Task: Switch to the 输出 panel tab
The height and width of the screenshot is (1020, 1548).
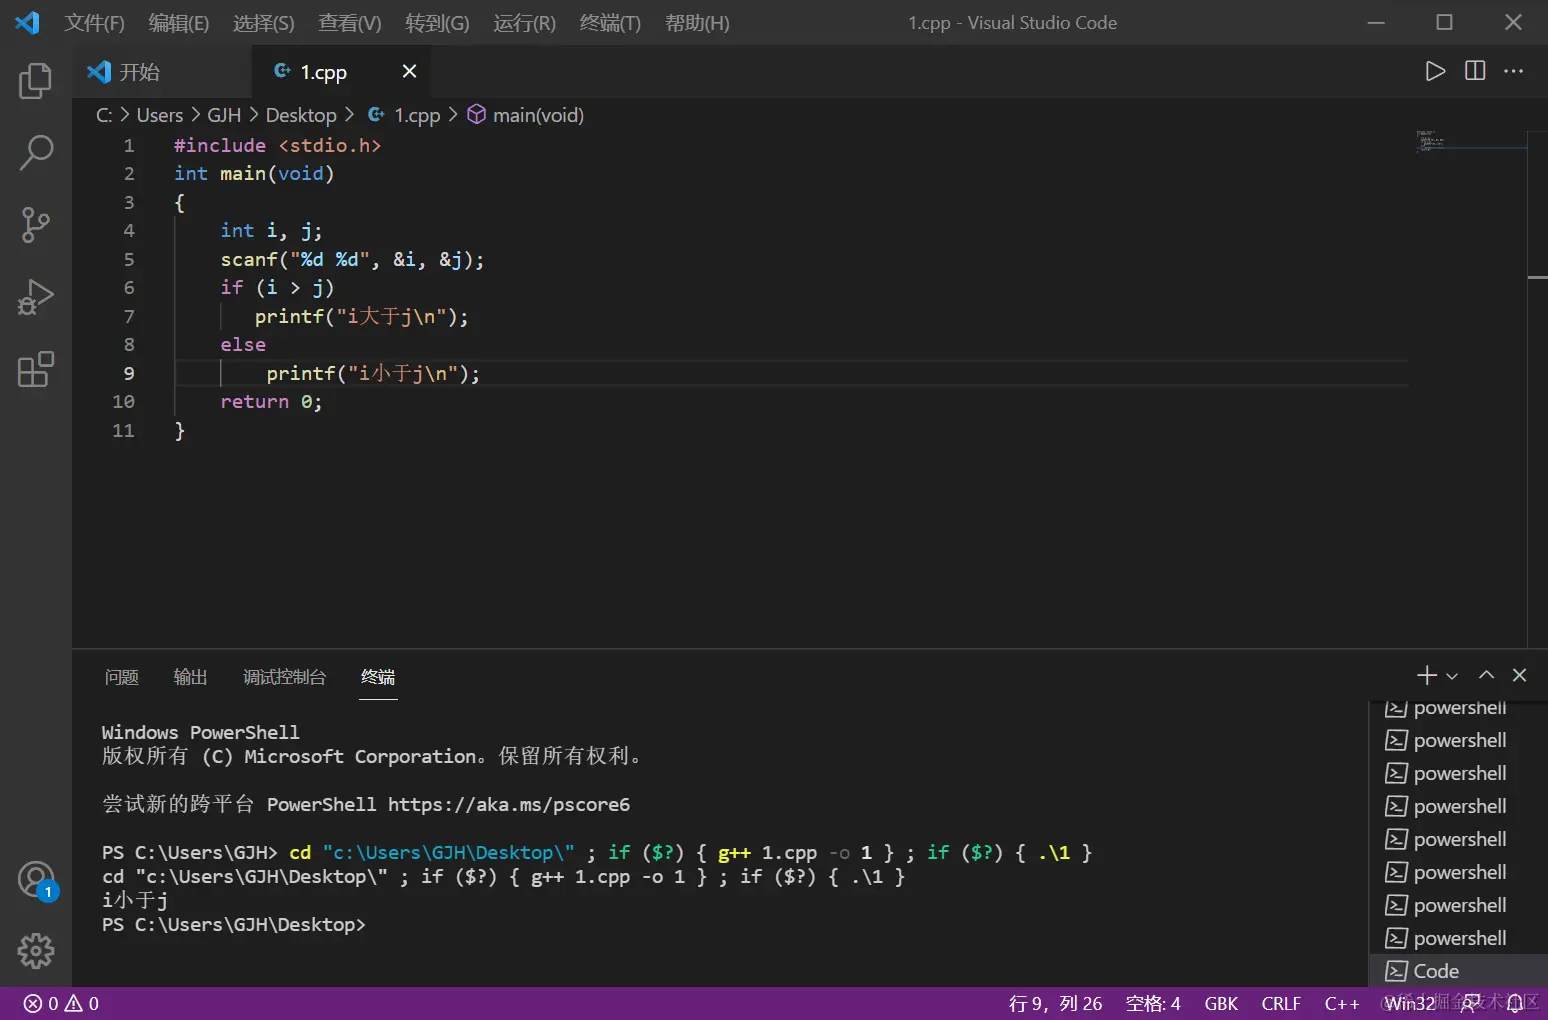Action: (x=190, y=677)
